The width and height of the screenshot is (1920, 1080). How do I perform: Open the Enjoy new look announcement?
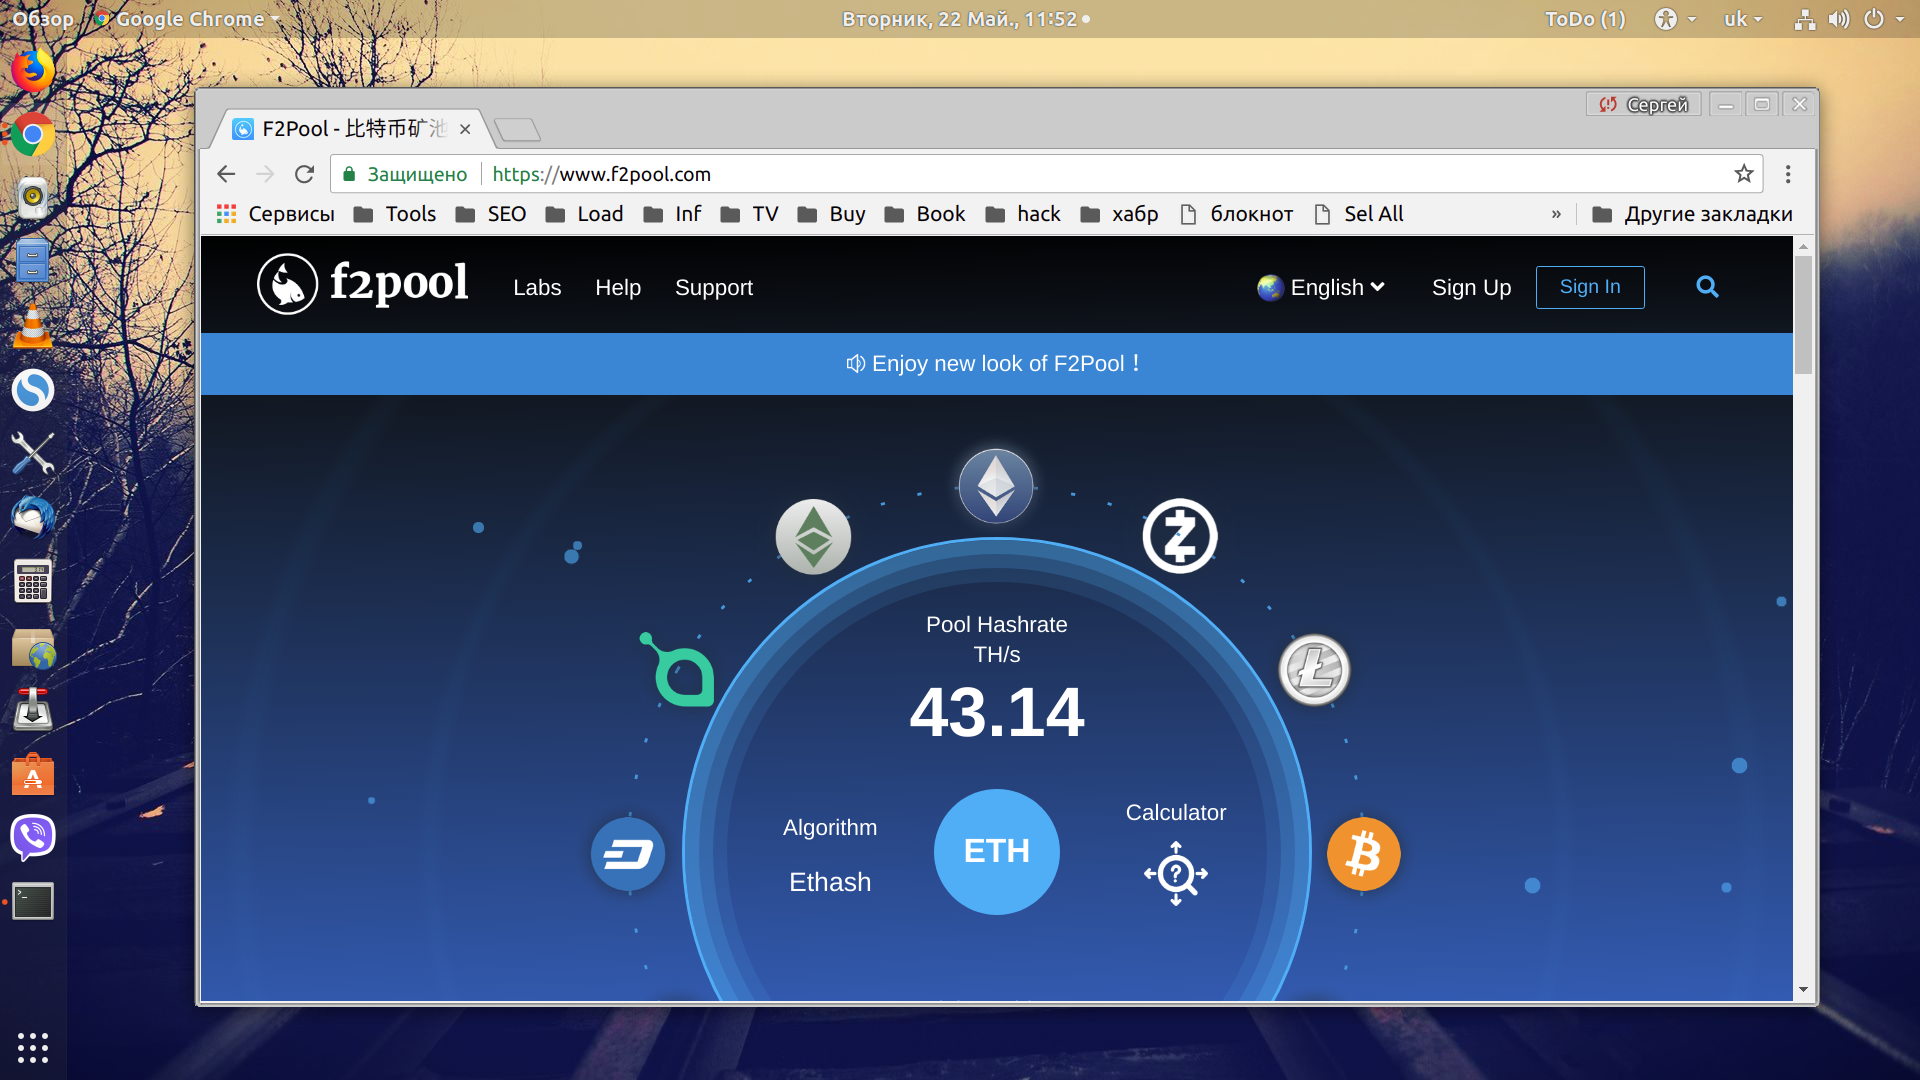click(996, 364)
